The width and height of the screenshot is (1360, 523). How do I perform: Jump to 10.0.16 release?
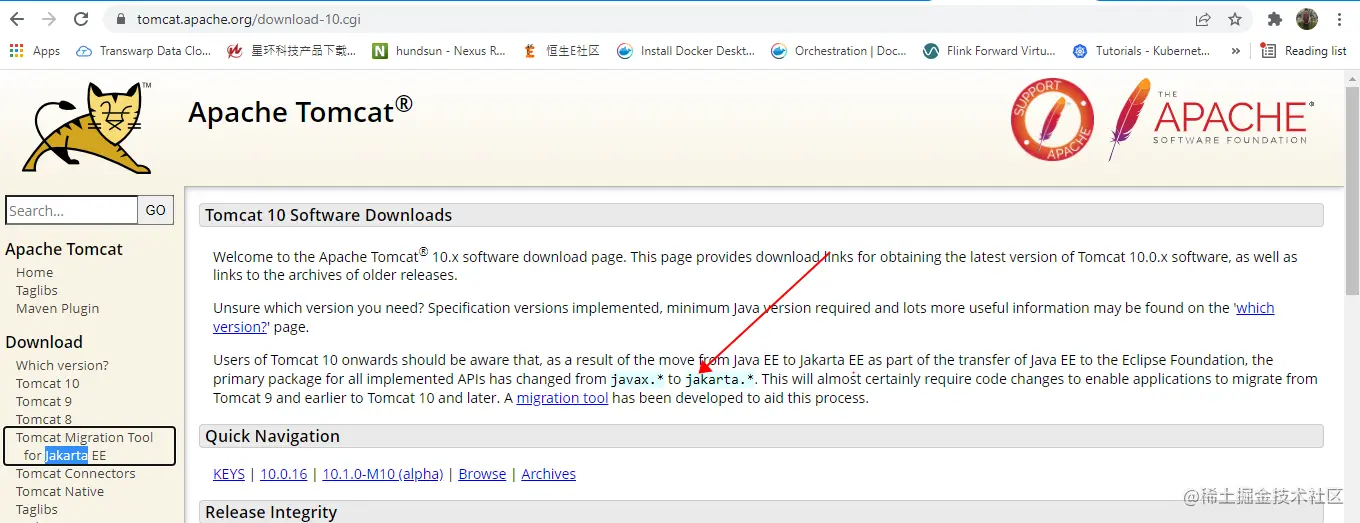point(284,474)
